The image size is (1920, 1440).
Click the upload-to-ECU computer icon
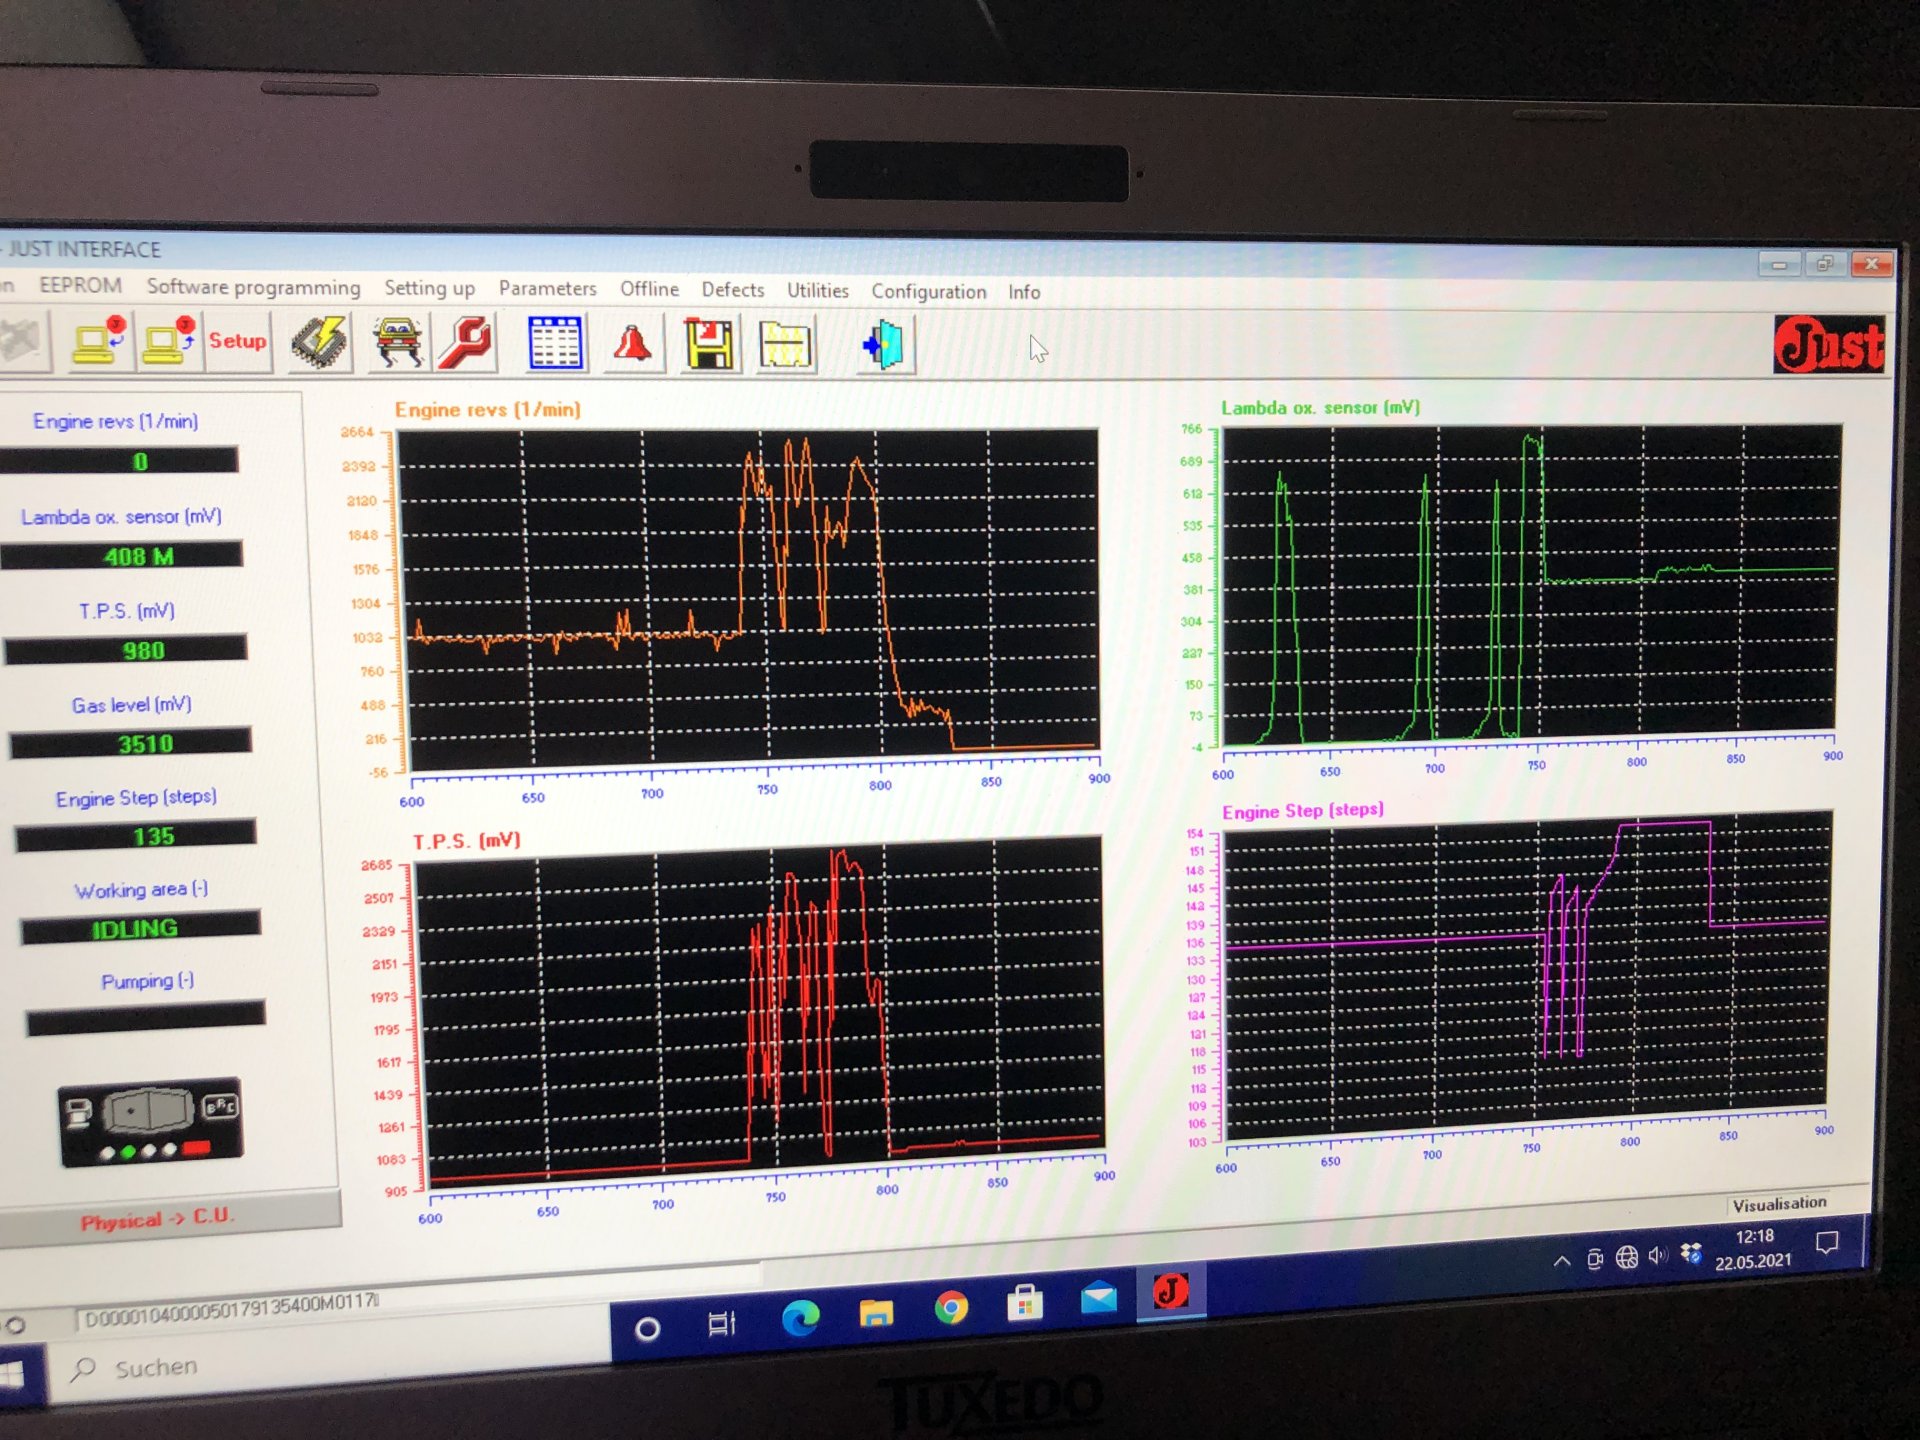tap(167, 343)
